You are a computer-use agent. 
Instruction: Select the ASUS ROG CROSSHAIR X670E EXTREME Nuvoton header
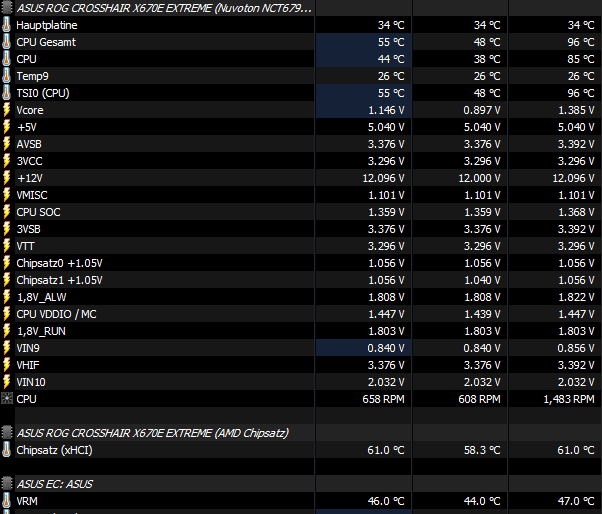[x=164, y=8]
